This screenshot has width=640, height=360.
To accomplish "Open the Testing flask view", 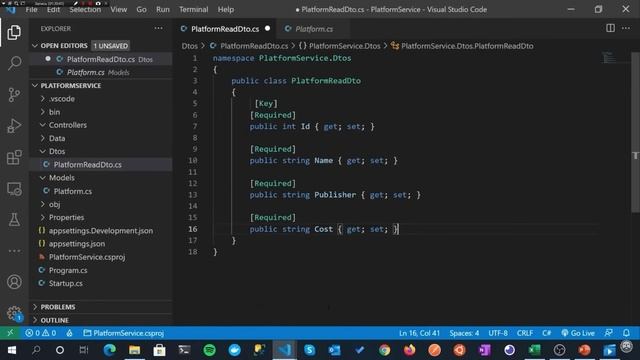I will 14,220.
